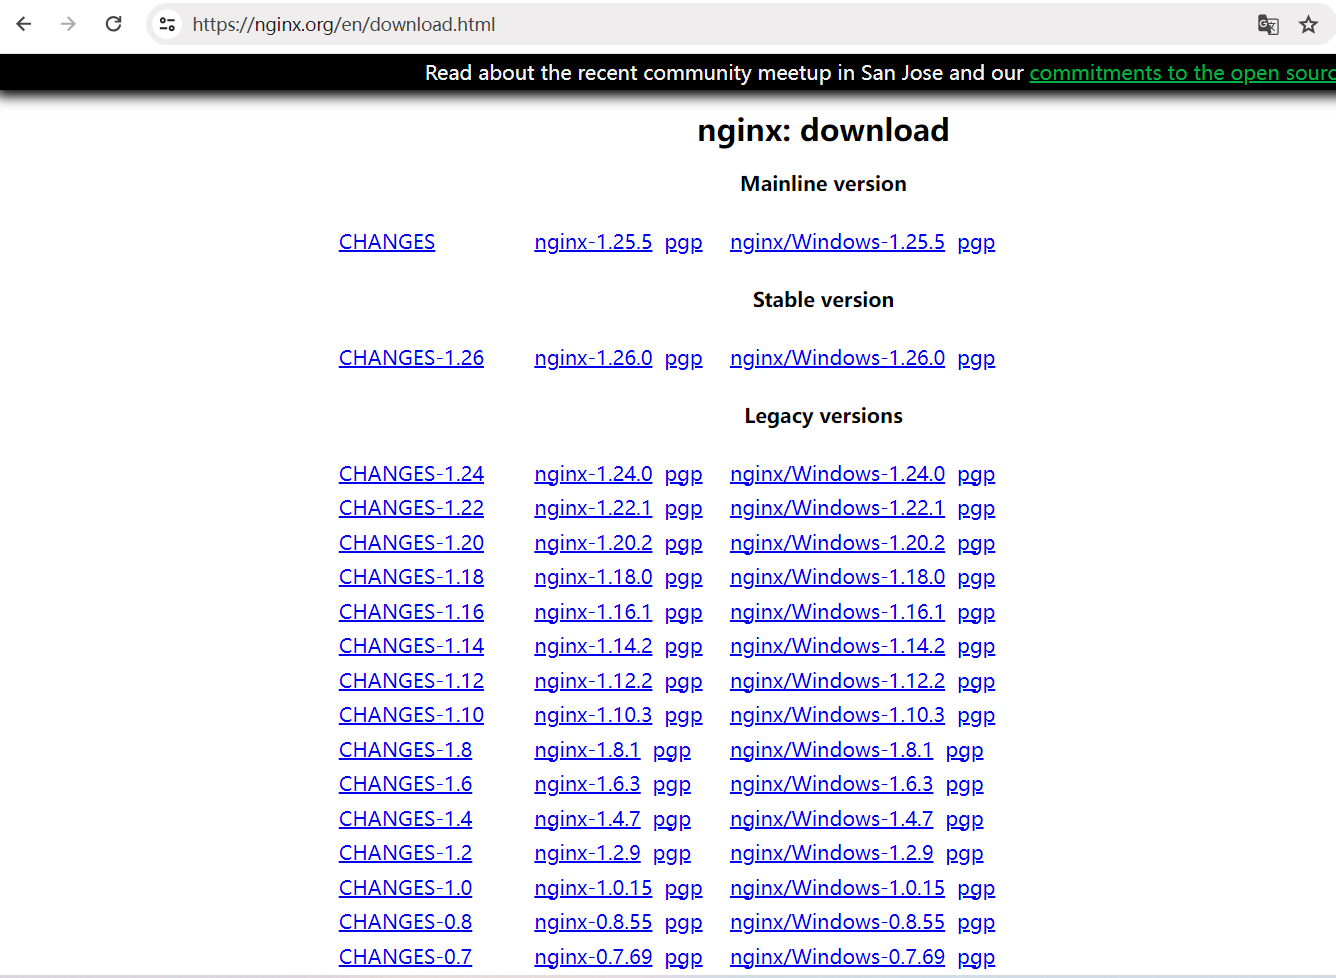Open CHANGES-1.20 link
Viewport: 1336px width, 978px height.
[411, 543]
